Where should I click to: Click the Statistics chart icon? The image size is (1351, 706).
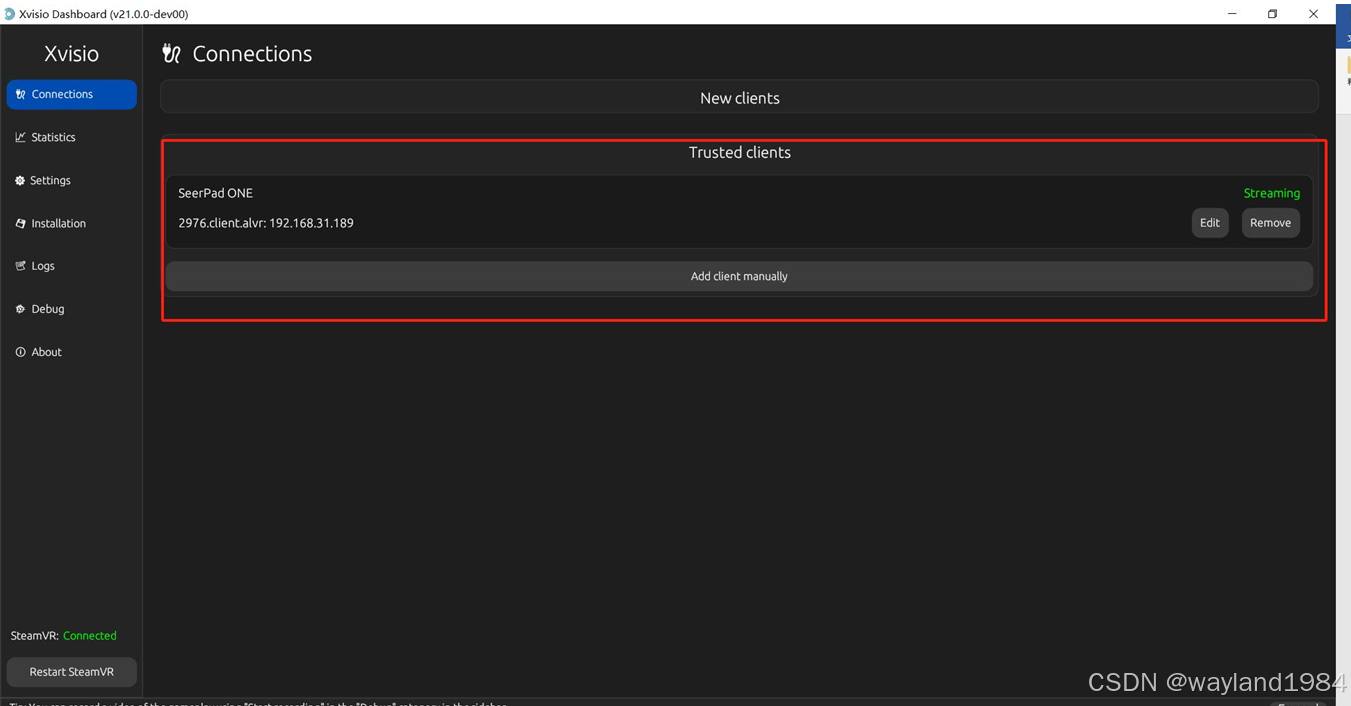pos(20,137)
